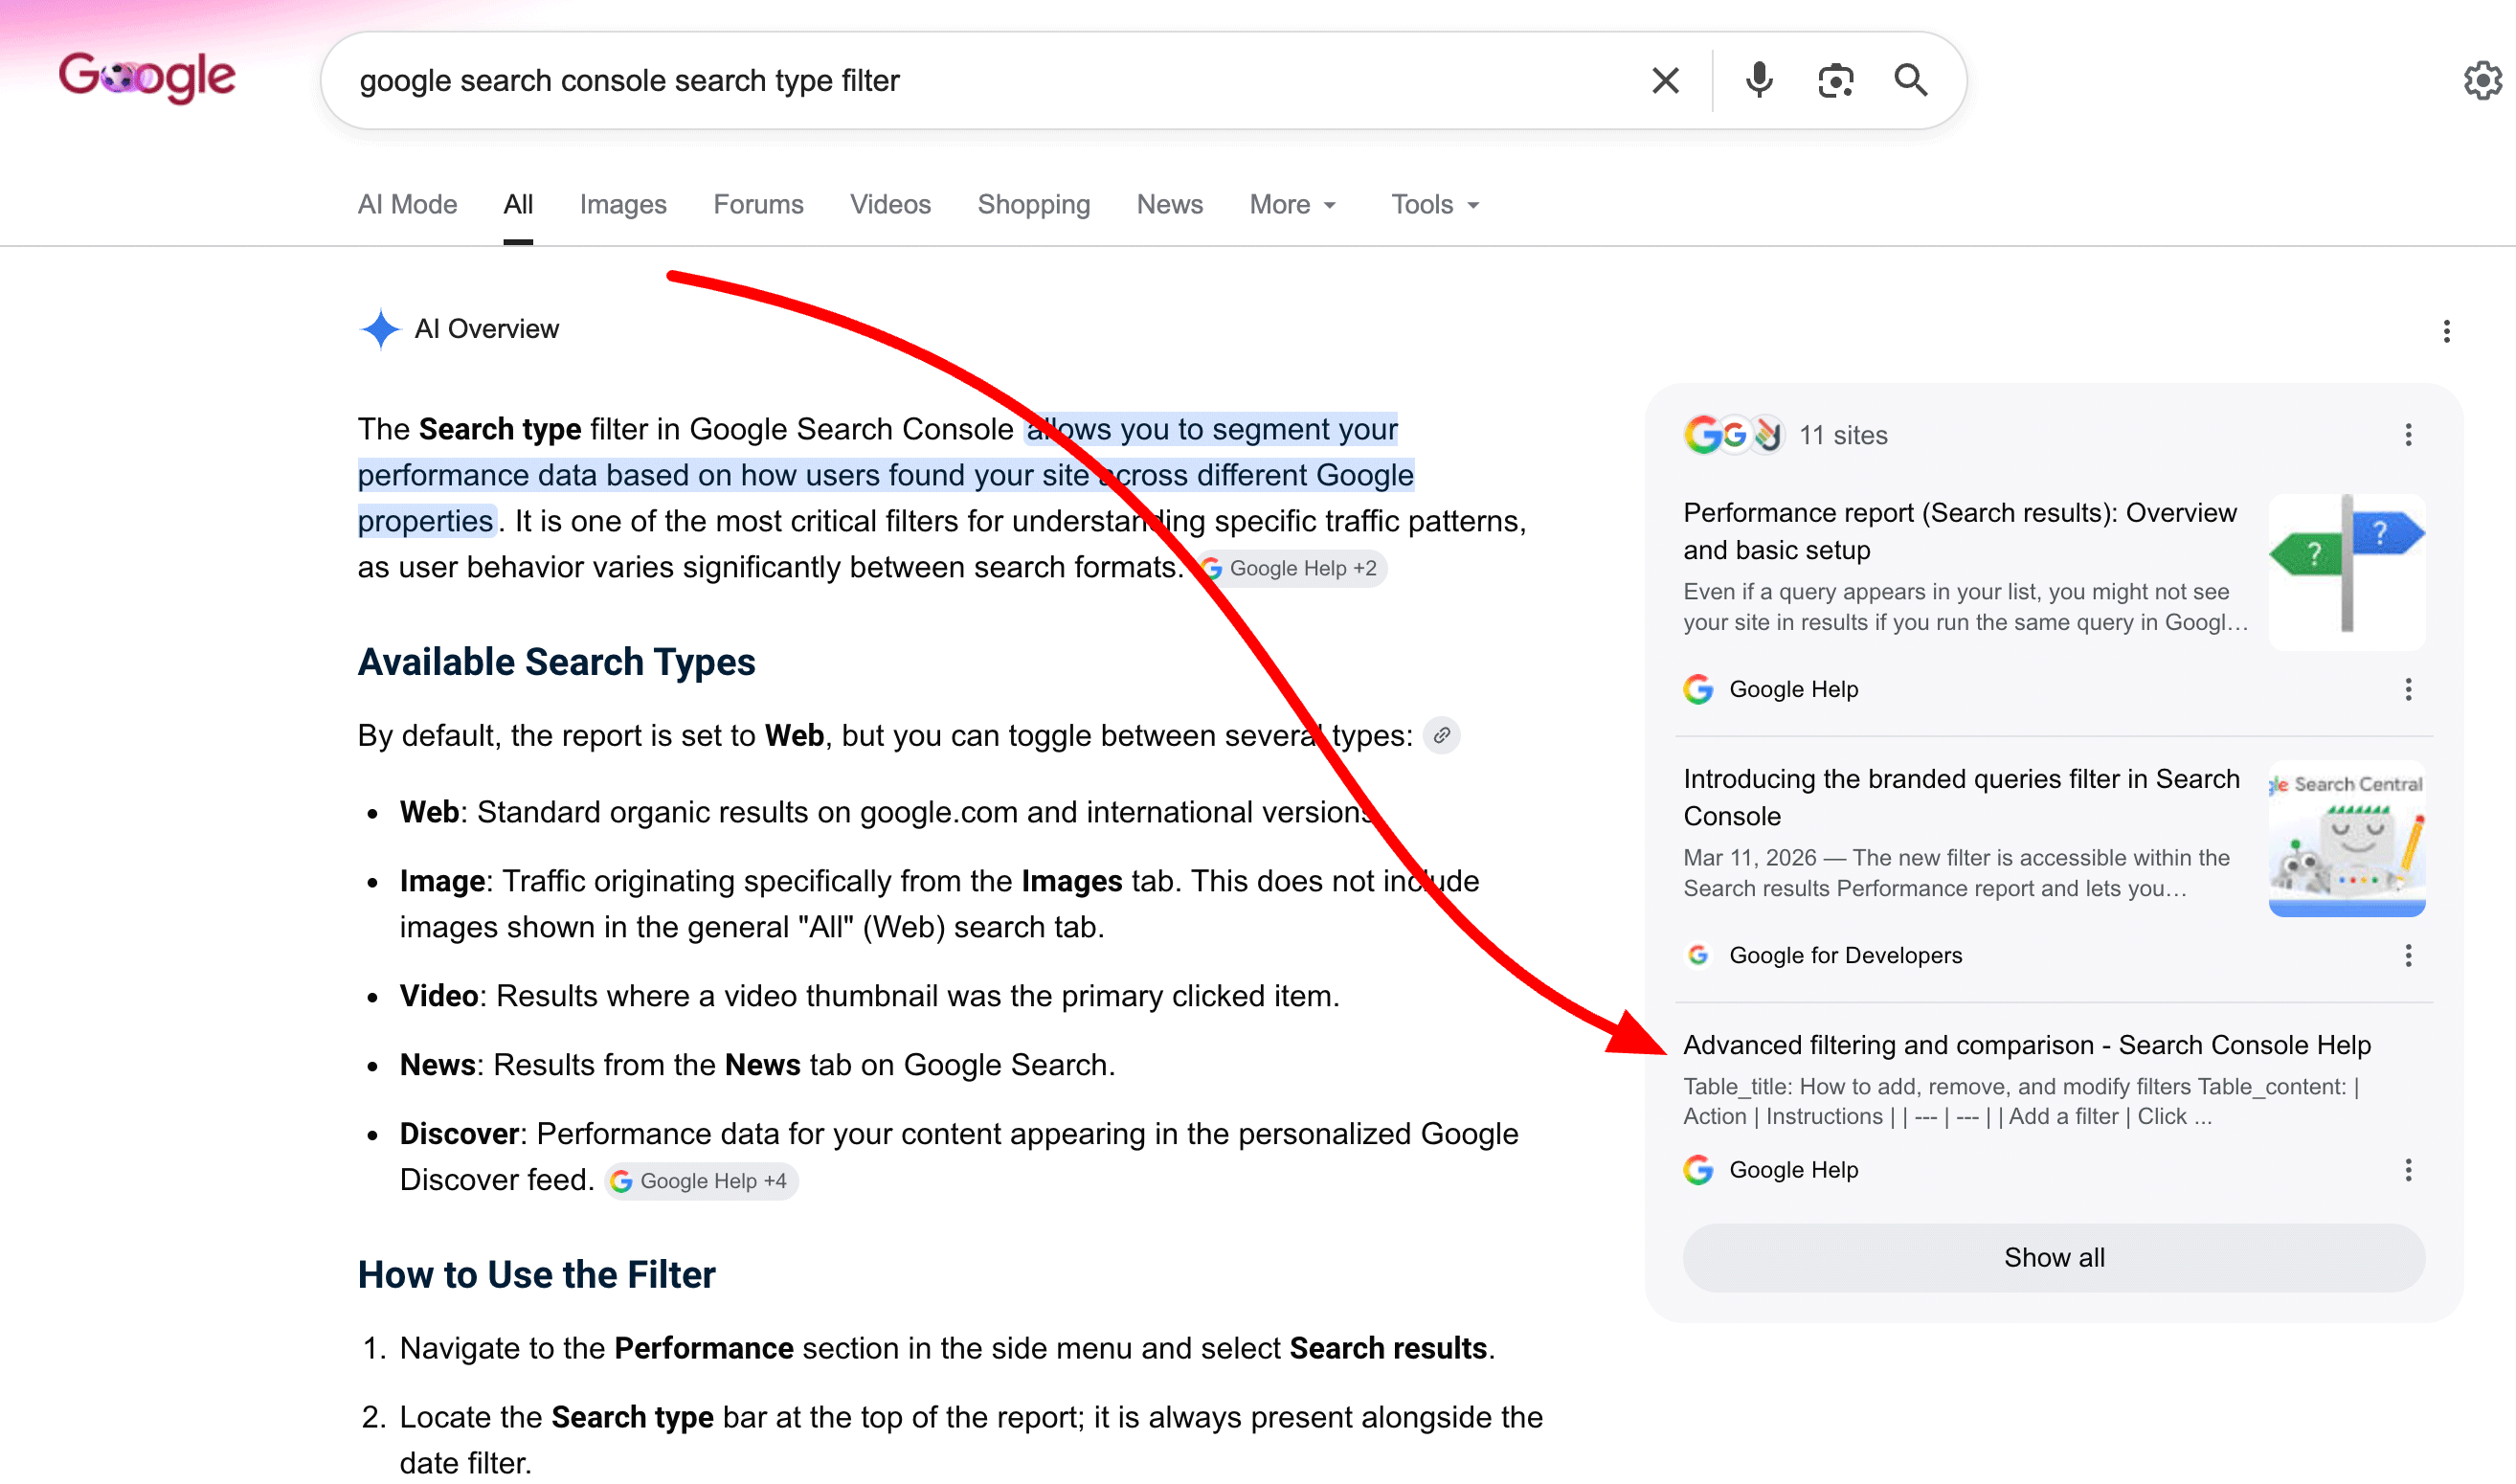Switch to Videos tab

pyautogui.click(x=890, y=204)
